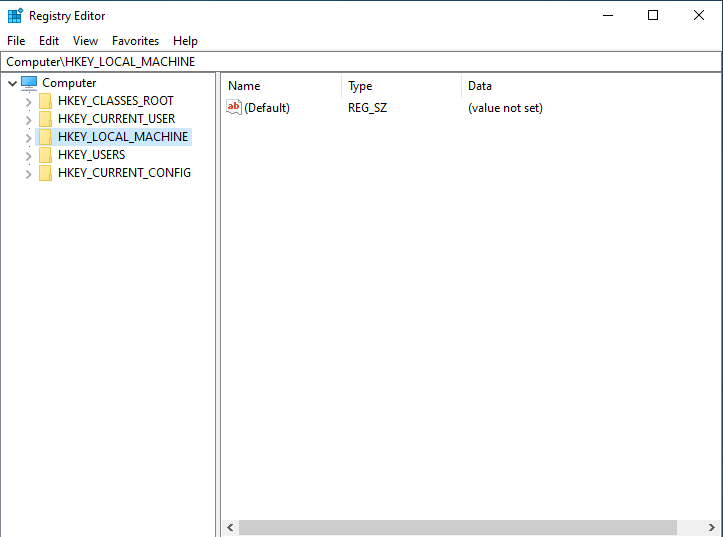The image size is (723, 537).
Task: Click the address bar showing Computer\HKEY_LOCAL_MACHINE
Action: (361, 62)
